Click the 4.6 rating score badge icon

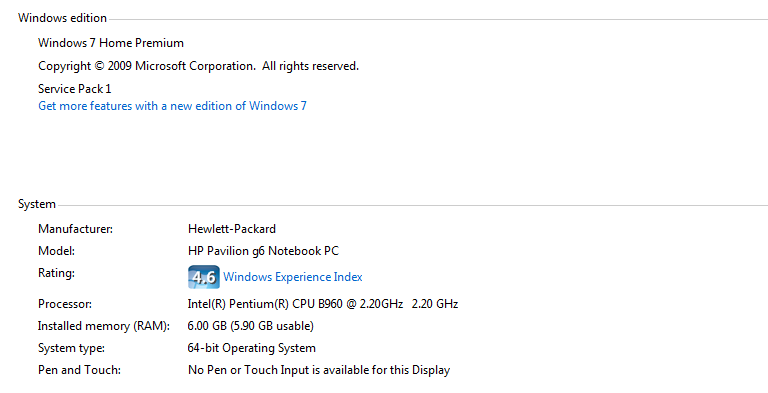[204, 277]
